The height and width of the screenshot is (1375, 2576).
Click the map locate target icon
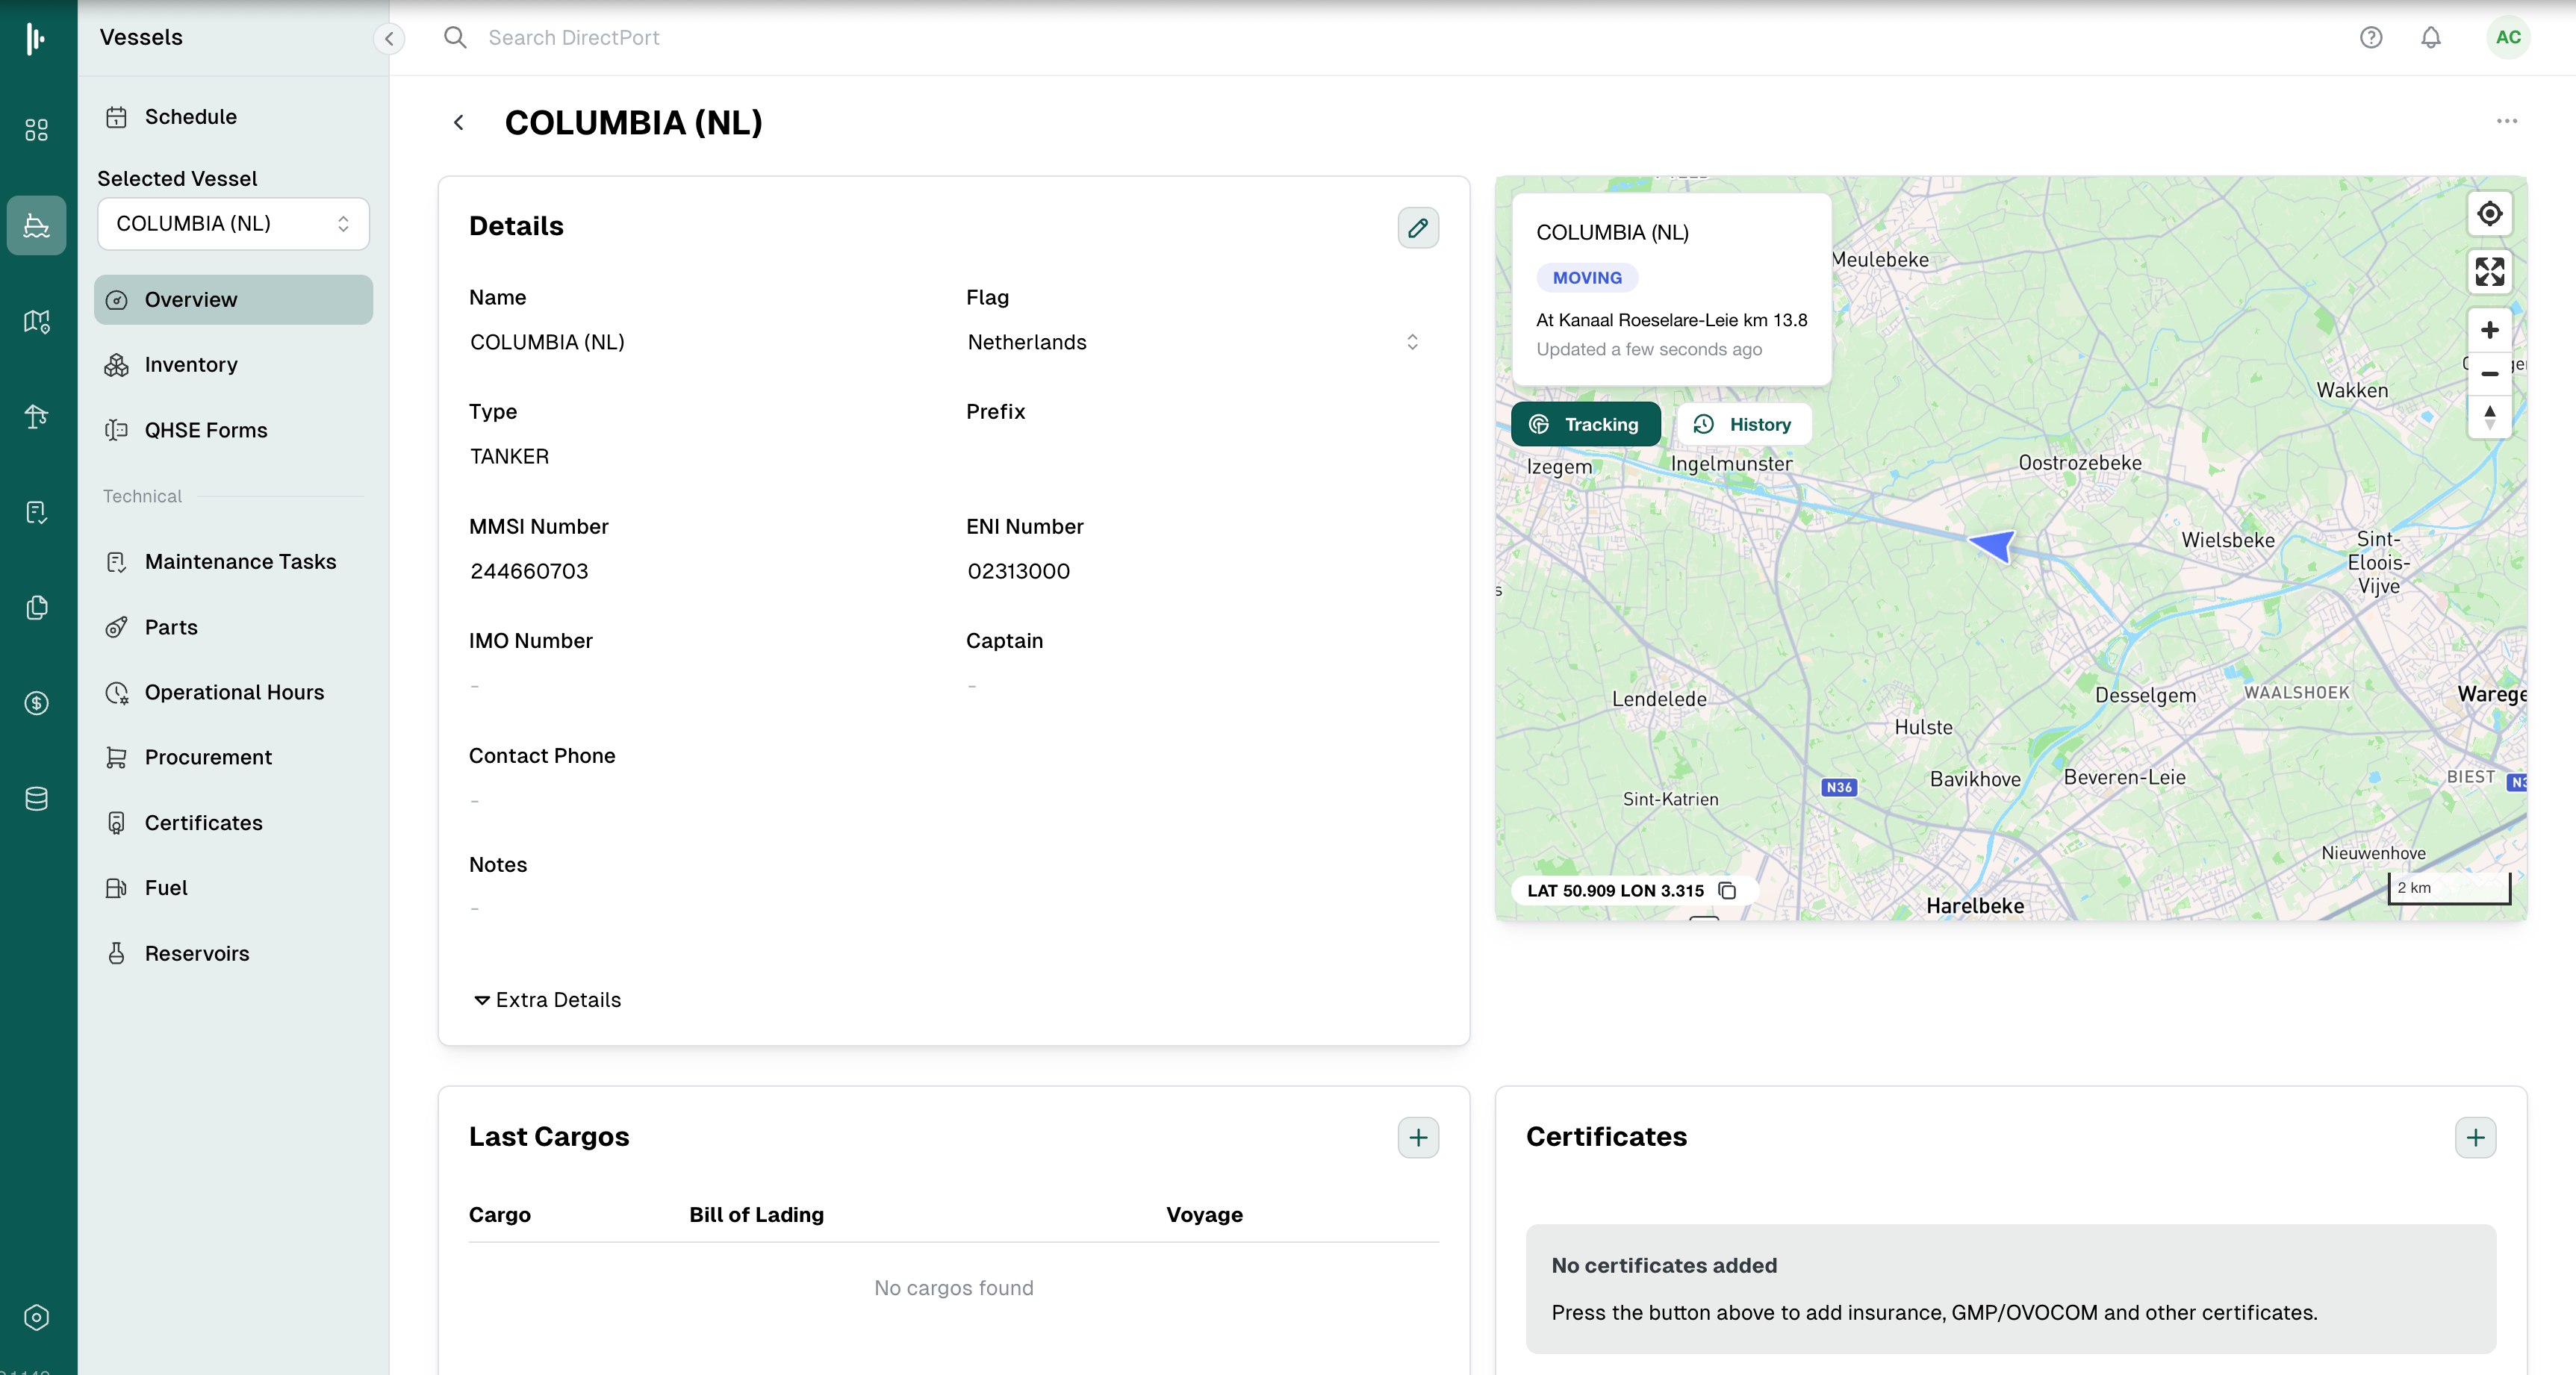pyautogui.click(x=2489, y=214)
